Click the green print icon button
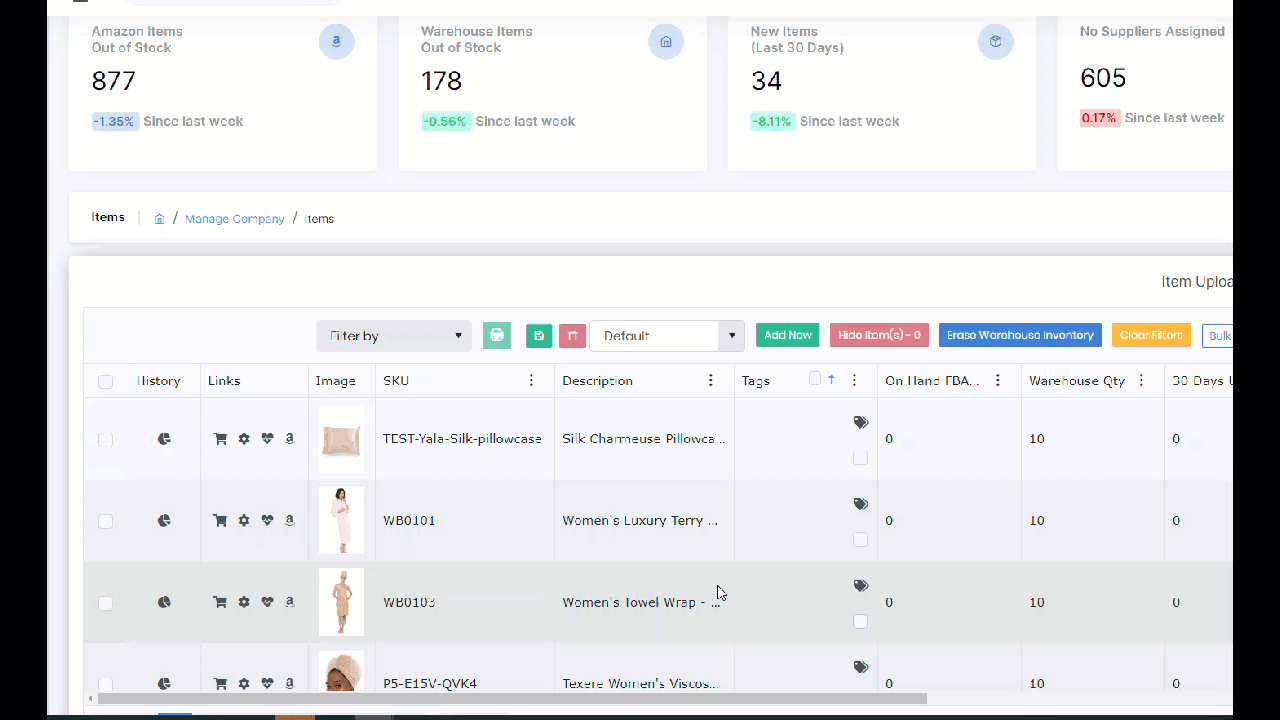Screen dimensions: 1280x720 click(497, 336)
